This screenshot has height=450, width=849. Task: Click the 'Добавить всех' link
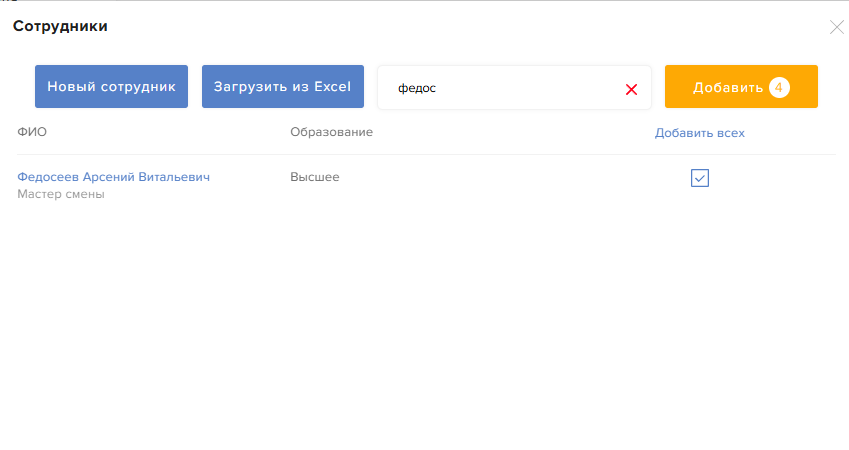(x=700, y=133)
